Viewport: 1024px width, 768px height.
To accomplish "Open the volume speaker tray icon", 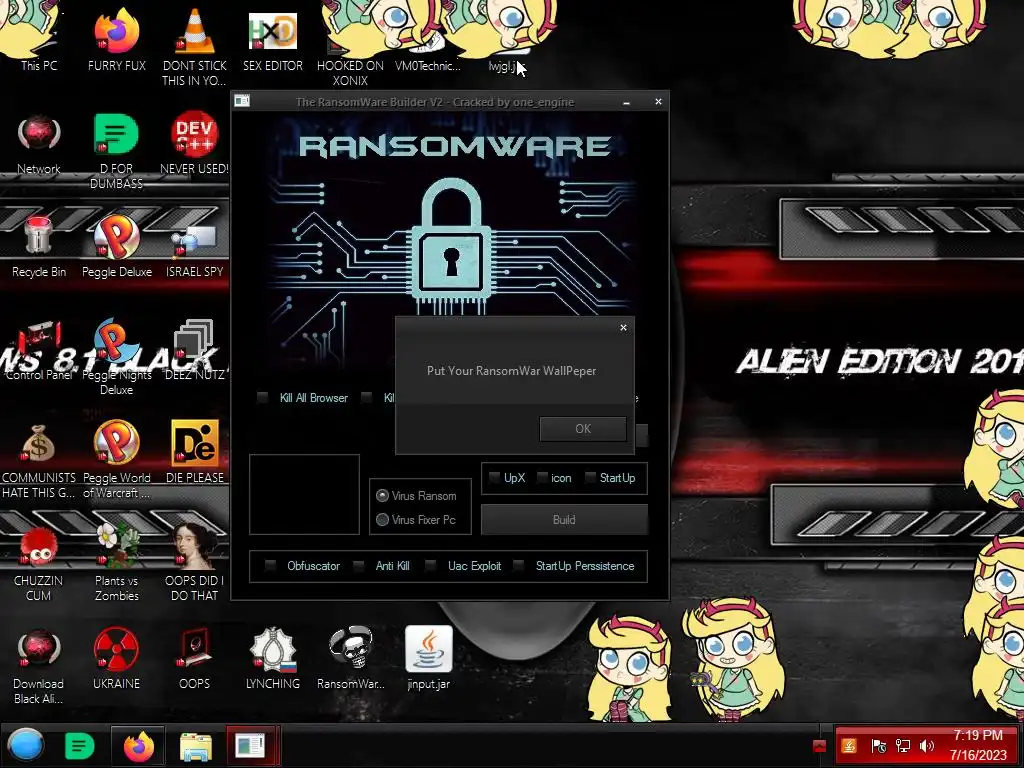I will pos(927,746).
